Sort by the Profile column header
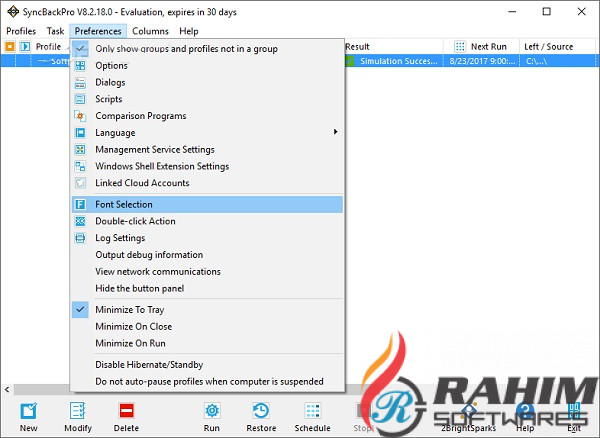Screen dimensions: 600x438 point(48,47)
